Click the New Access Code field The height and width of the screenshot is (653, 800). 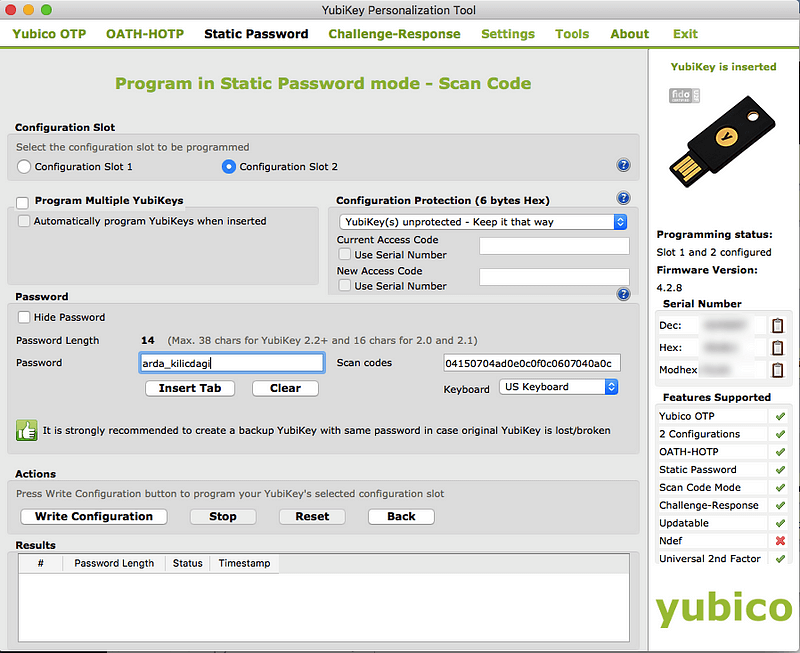tap(554, 278)
